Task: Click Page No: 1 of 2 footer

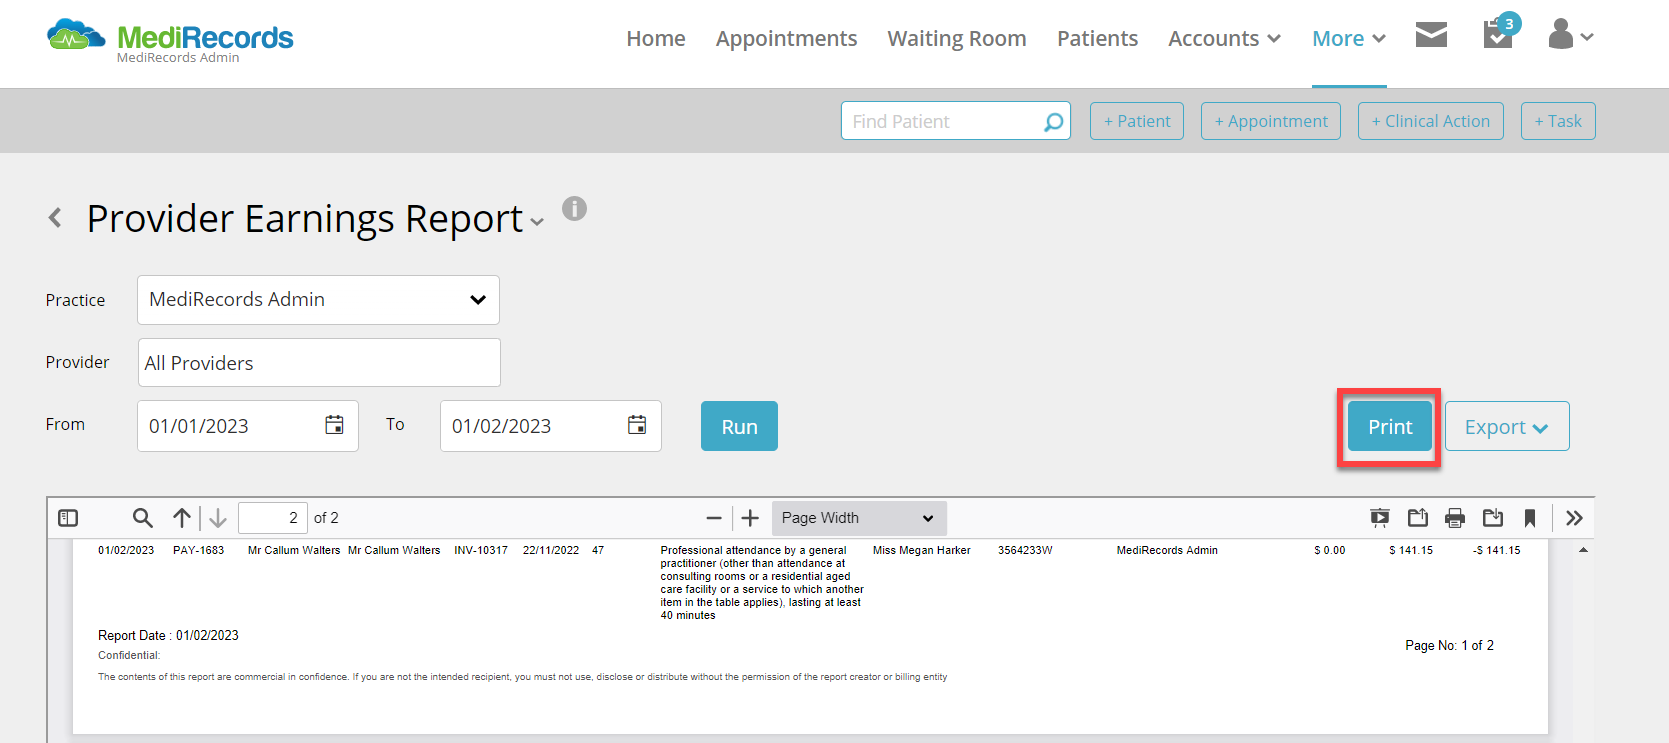Action: pos(1449,645)
